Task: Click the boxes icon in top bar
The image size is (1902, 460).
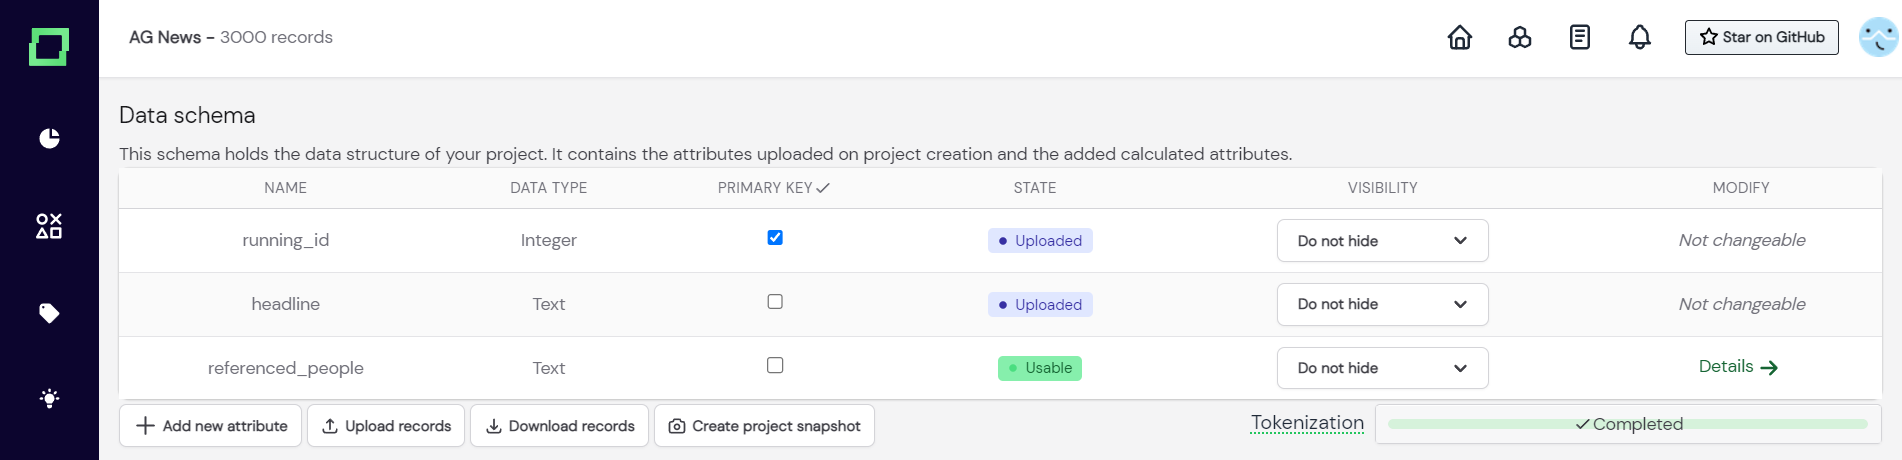Action: (x=1520, y=37)
